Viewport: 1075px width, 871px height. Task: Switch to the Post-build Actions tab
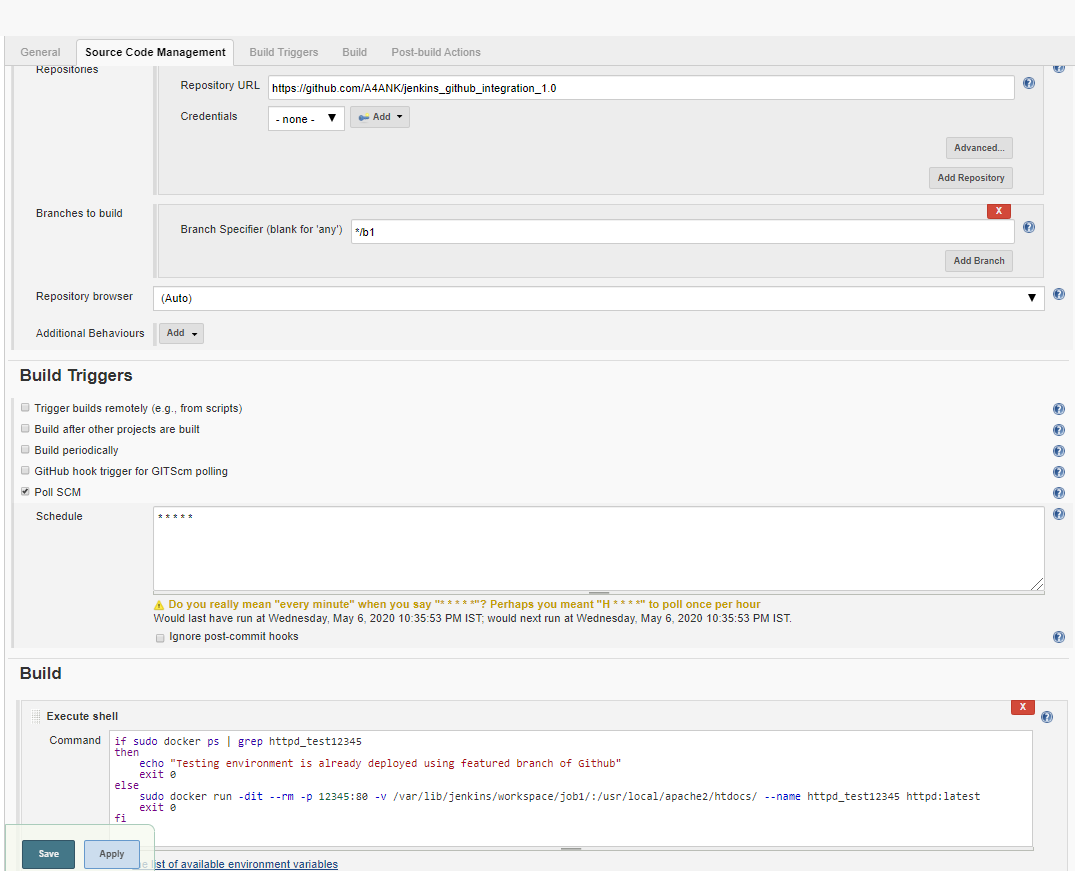(x=435, y=52)
